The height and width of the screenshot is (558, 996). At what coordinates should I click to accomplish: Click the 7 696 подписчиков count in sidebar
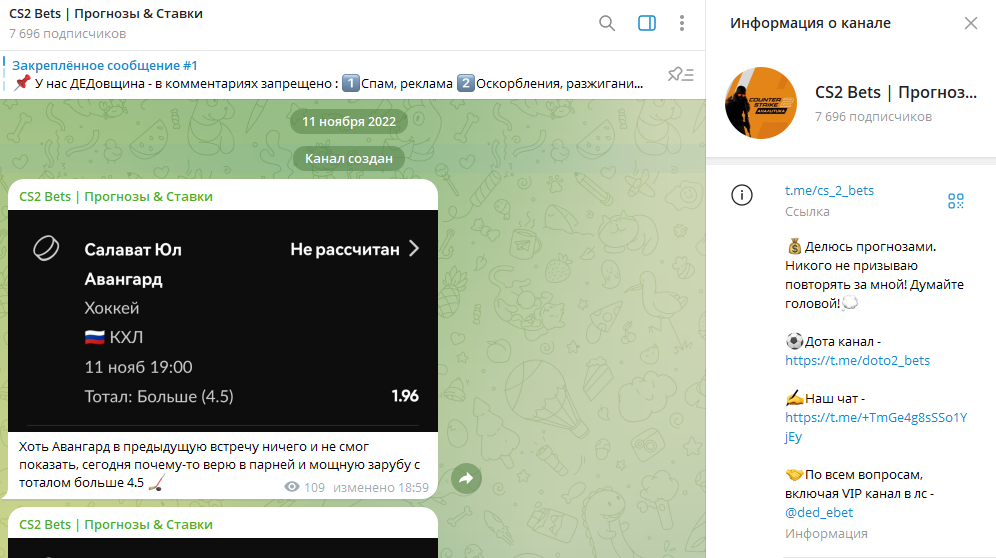click(x=873, y=117)
